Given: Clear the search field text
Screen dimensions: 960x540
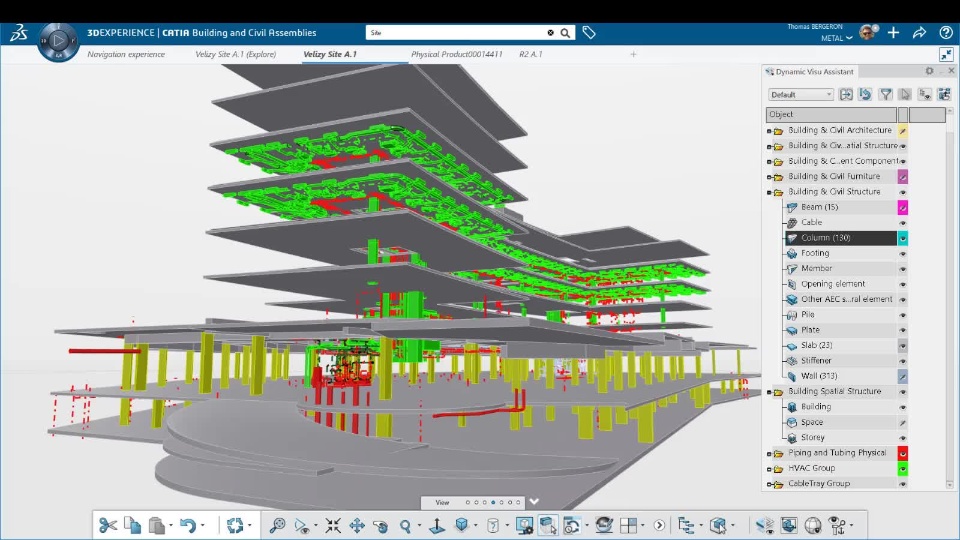Looking at the screenshot, I should coord(550,33).
